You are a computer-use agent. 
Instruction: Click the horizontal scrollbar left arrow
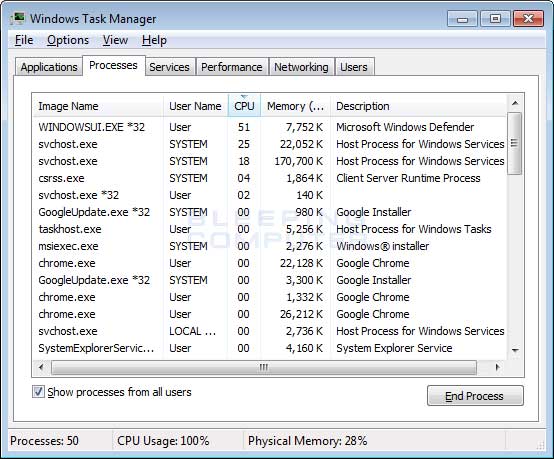coord(41,367)
